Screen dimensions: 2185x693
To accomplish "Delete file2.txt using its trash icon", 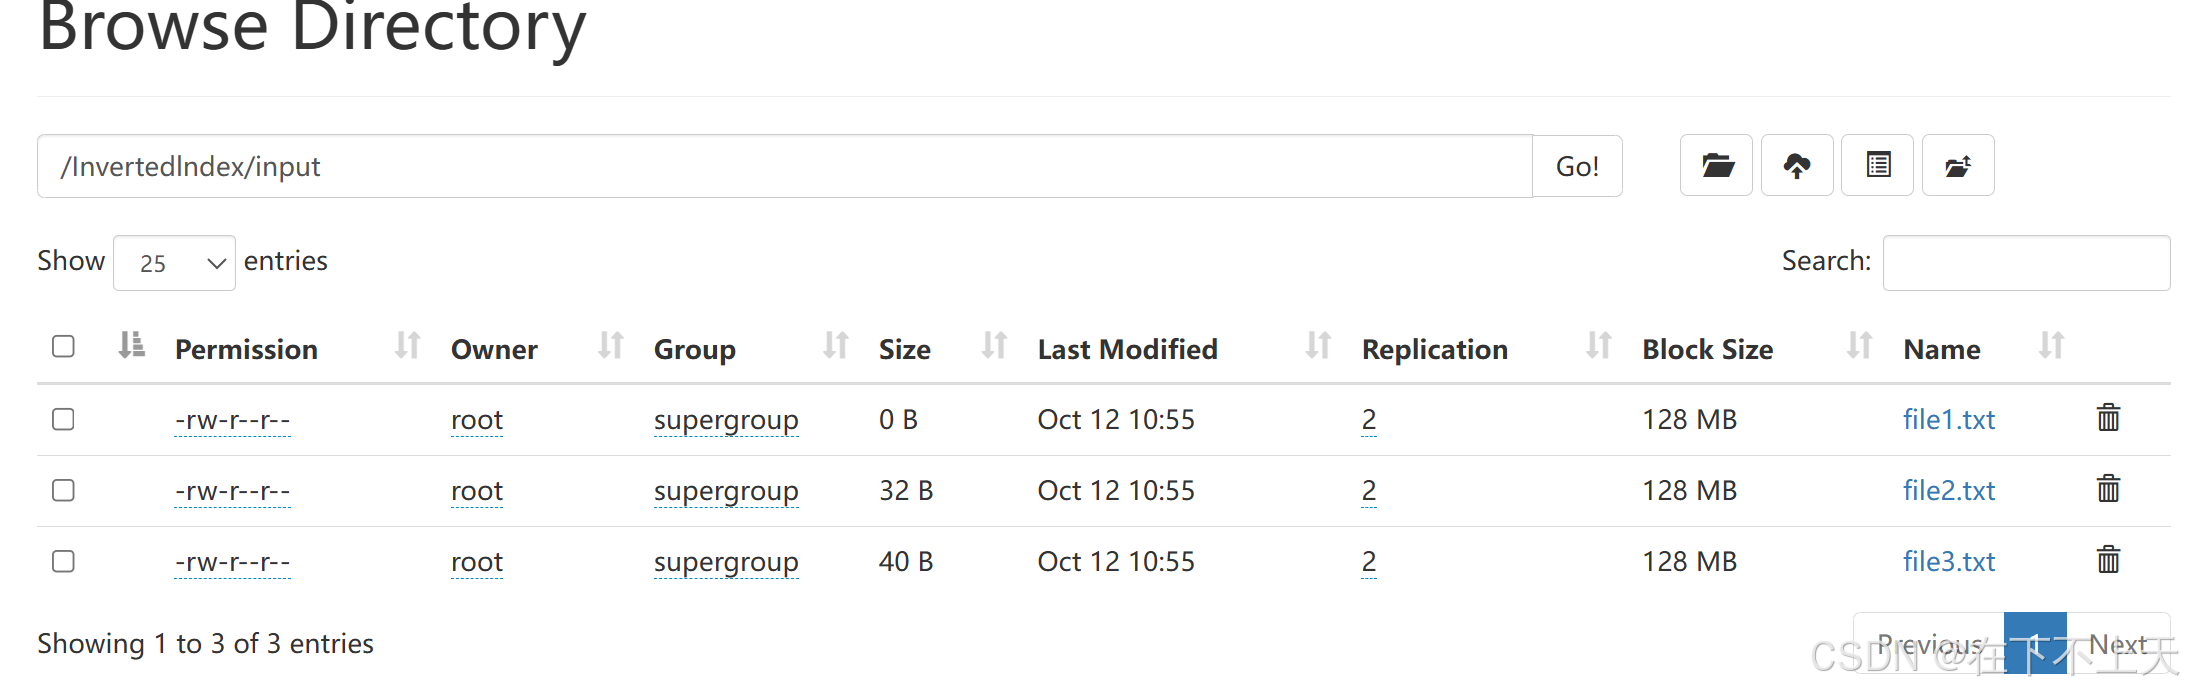I will pos(2108,489).
